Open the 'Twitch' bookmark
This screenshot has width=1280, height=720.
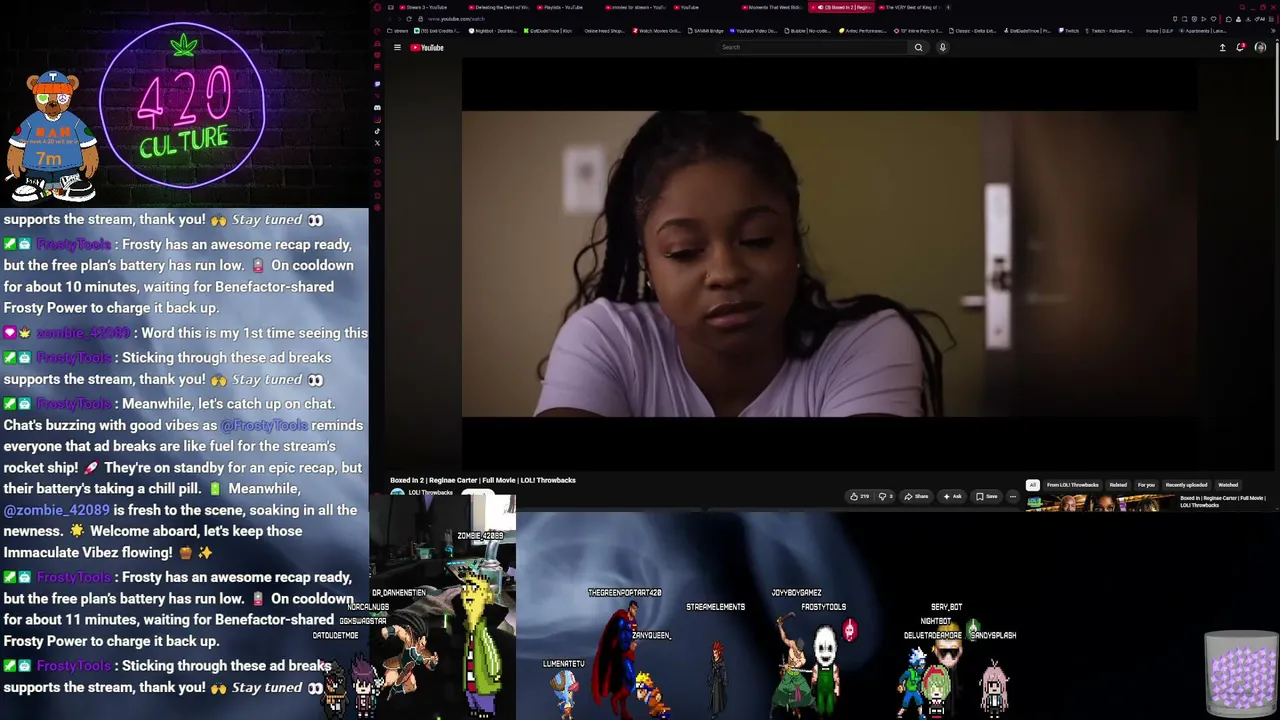coord(1069,31)
